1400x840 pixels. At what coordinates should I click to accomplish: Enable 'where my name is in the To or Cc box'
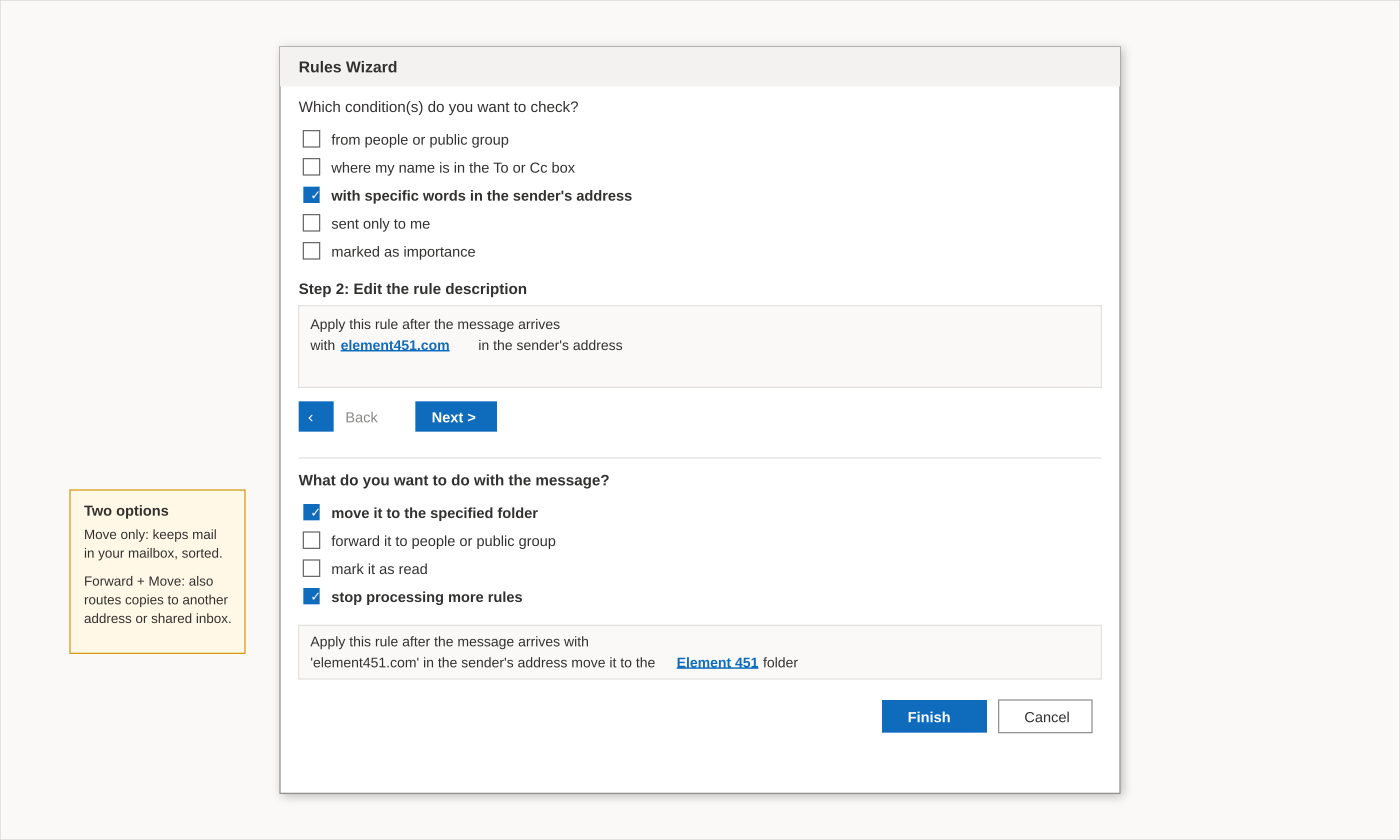point(312,167)
